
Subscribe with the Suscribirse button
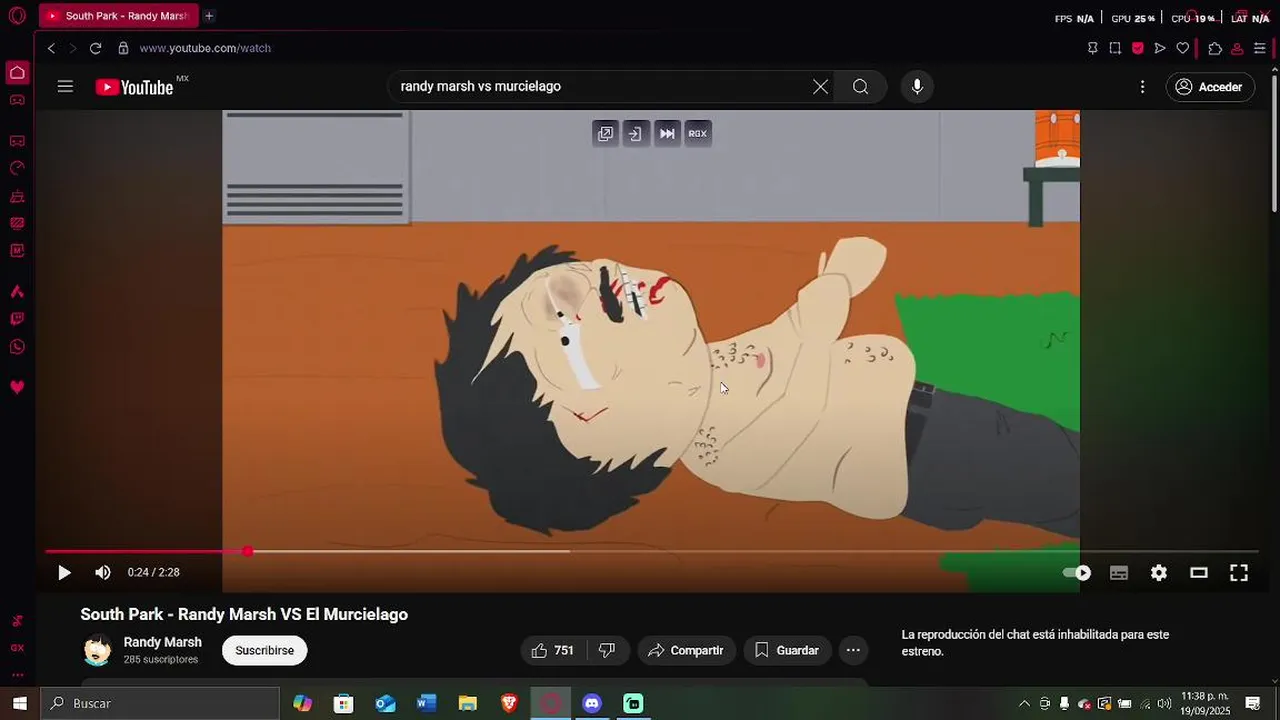(x=265, y=651)
